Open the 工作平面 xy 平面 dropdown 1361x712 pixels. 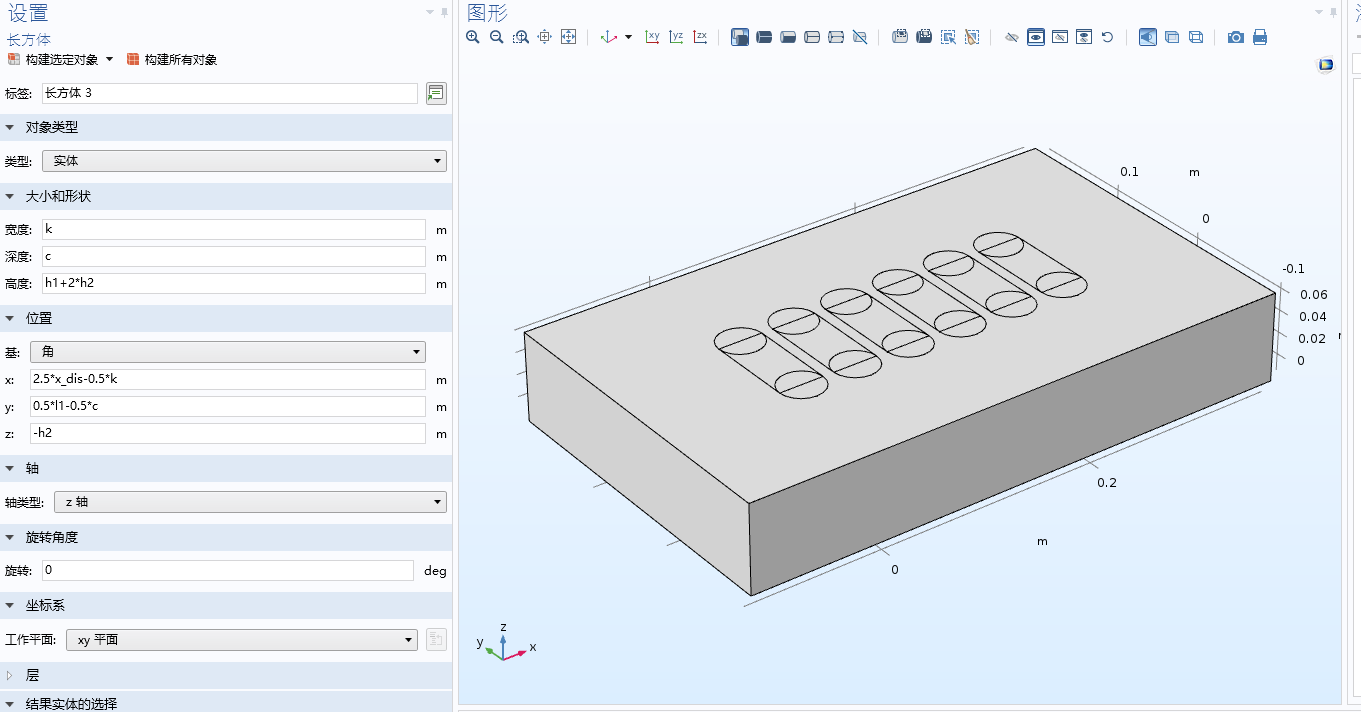point(242,640)
